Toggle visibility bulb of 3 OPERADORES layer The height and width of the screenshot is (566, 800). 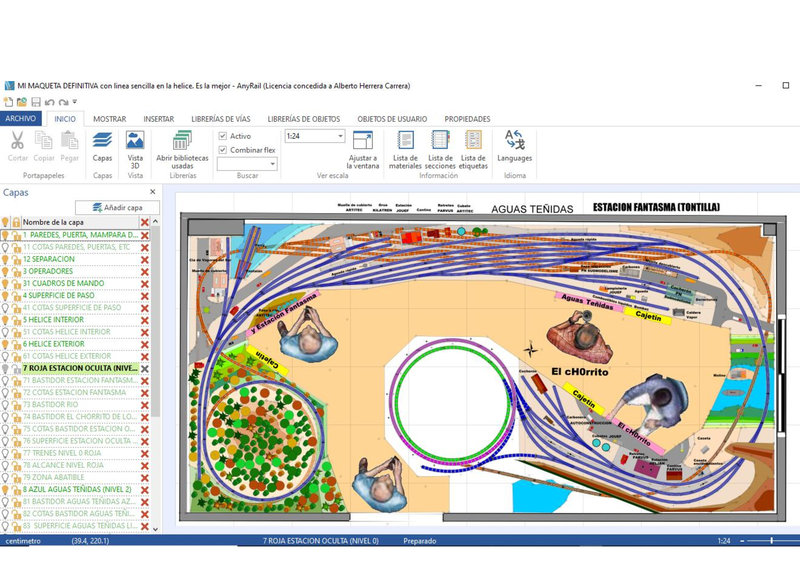(6, 272)
